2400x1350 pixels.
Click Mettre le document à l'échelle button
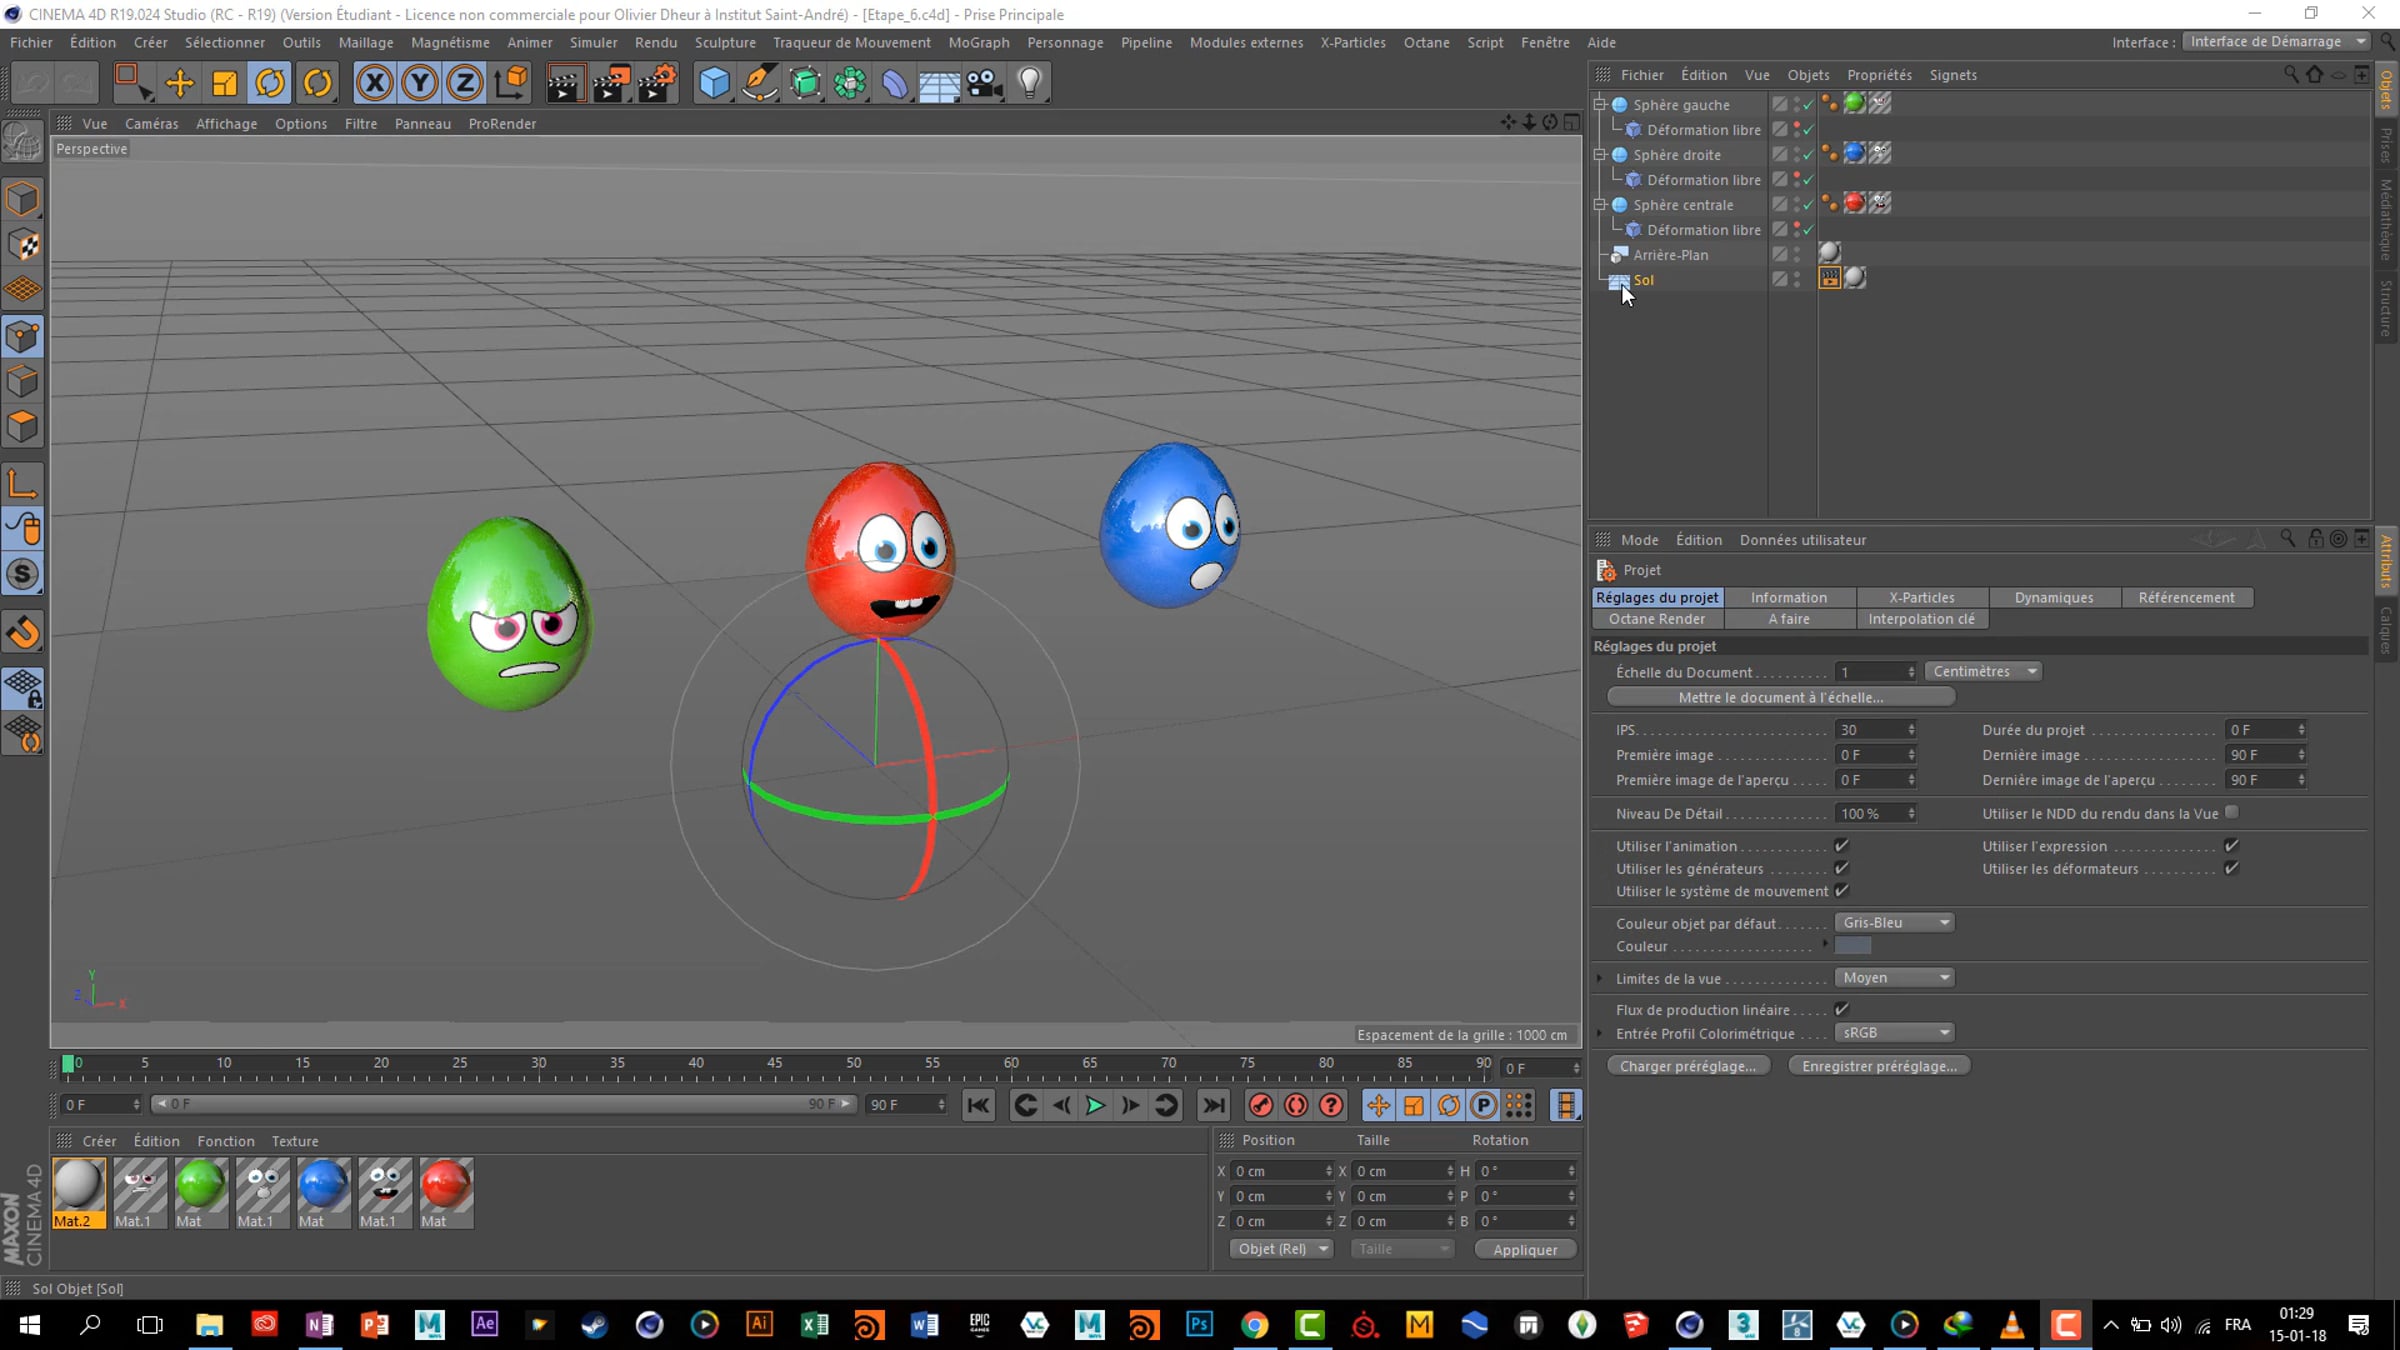[x=1780, y=697]
